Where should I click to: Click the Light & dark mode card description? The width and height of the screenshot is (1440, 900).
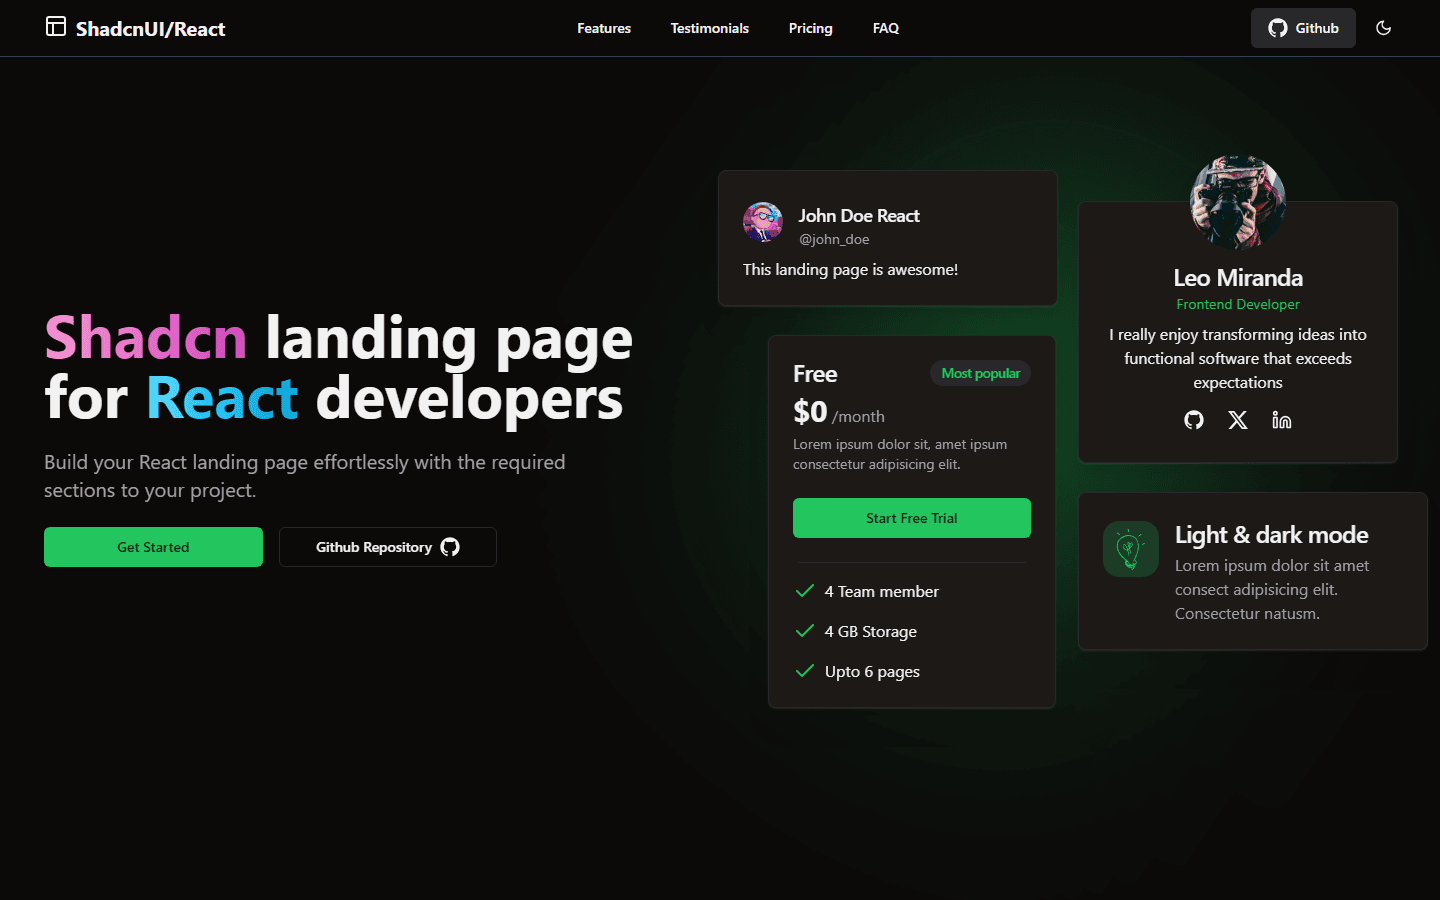click(1272, 589)
